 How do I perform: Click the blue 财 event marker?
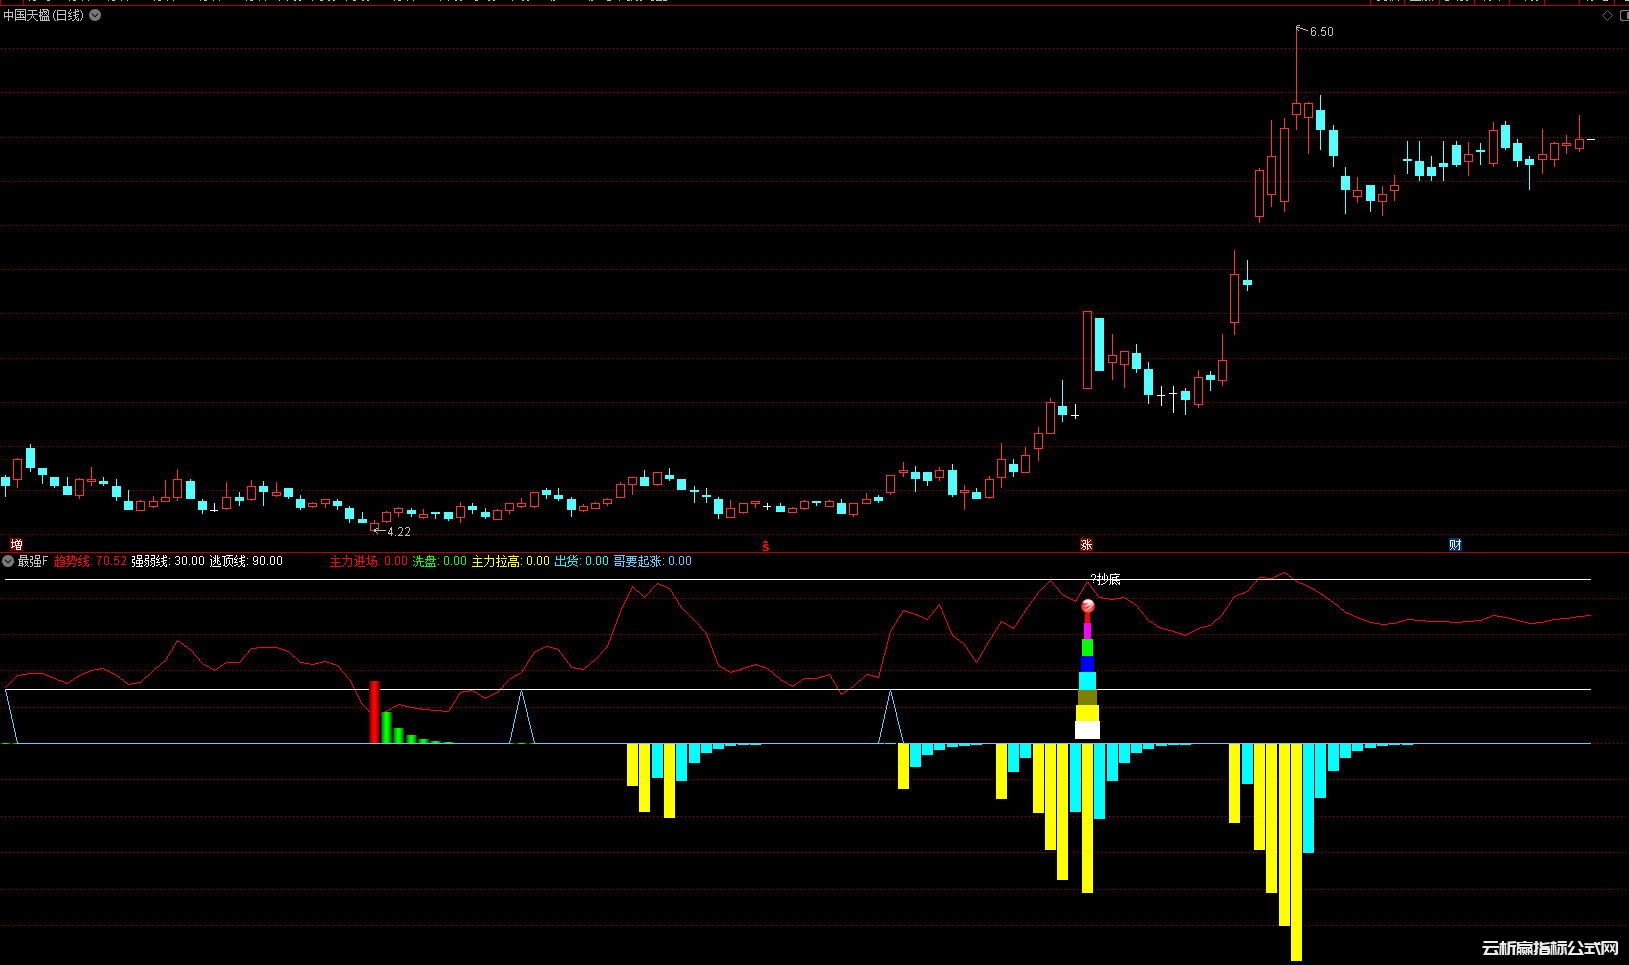[1455, 545]
